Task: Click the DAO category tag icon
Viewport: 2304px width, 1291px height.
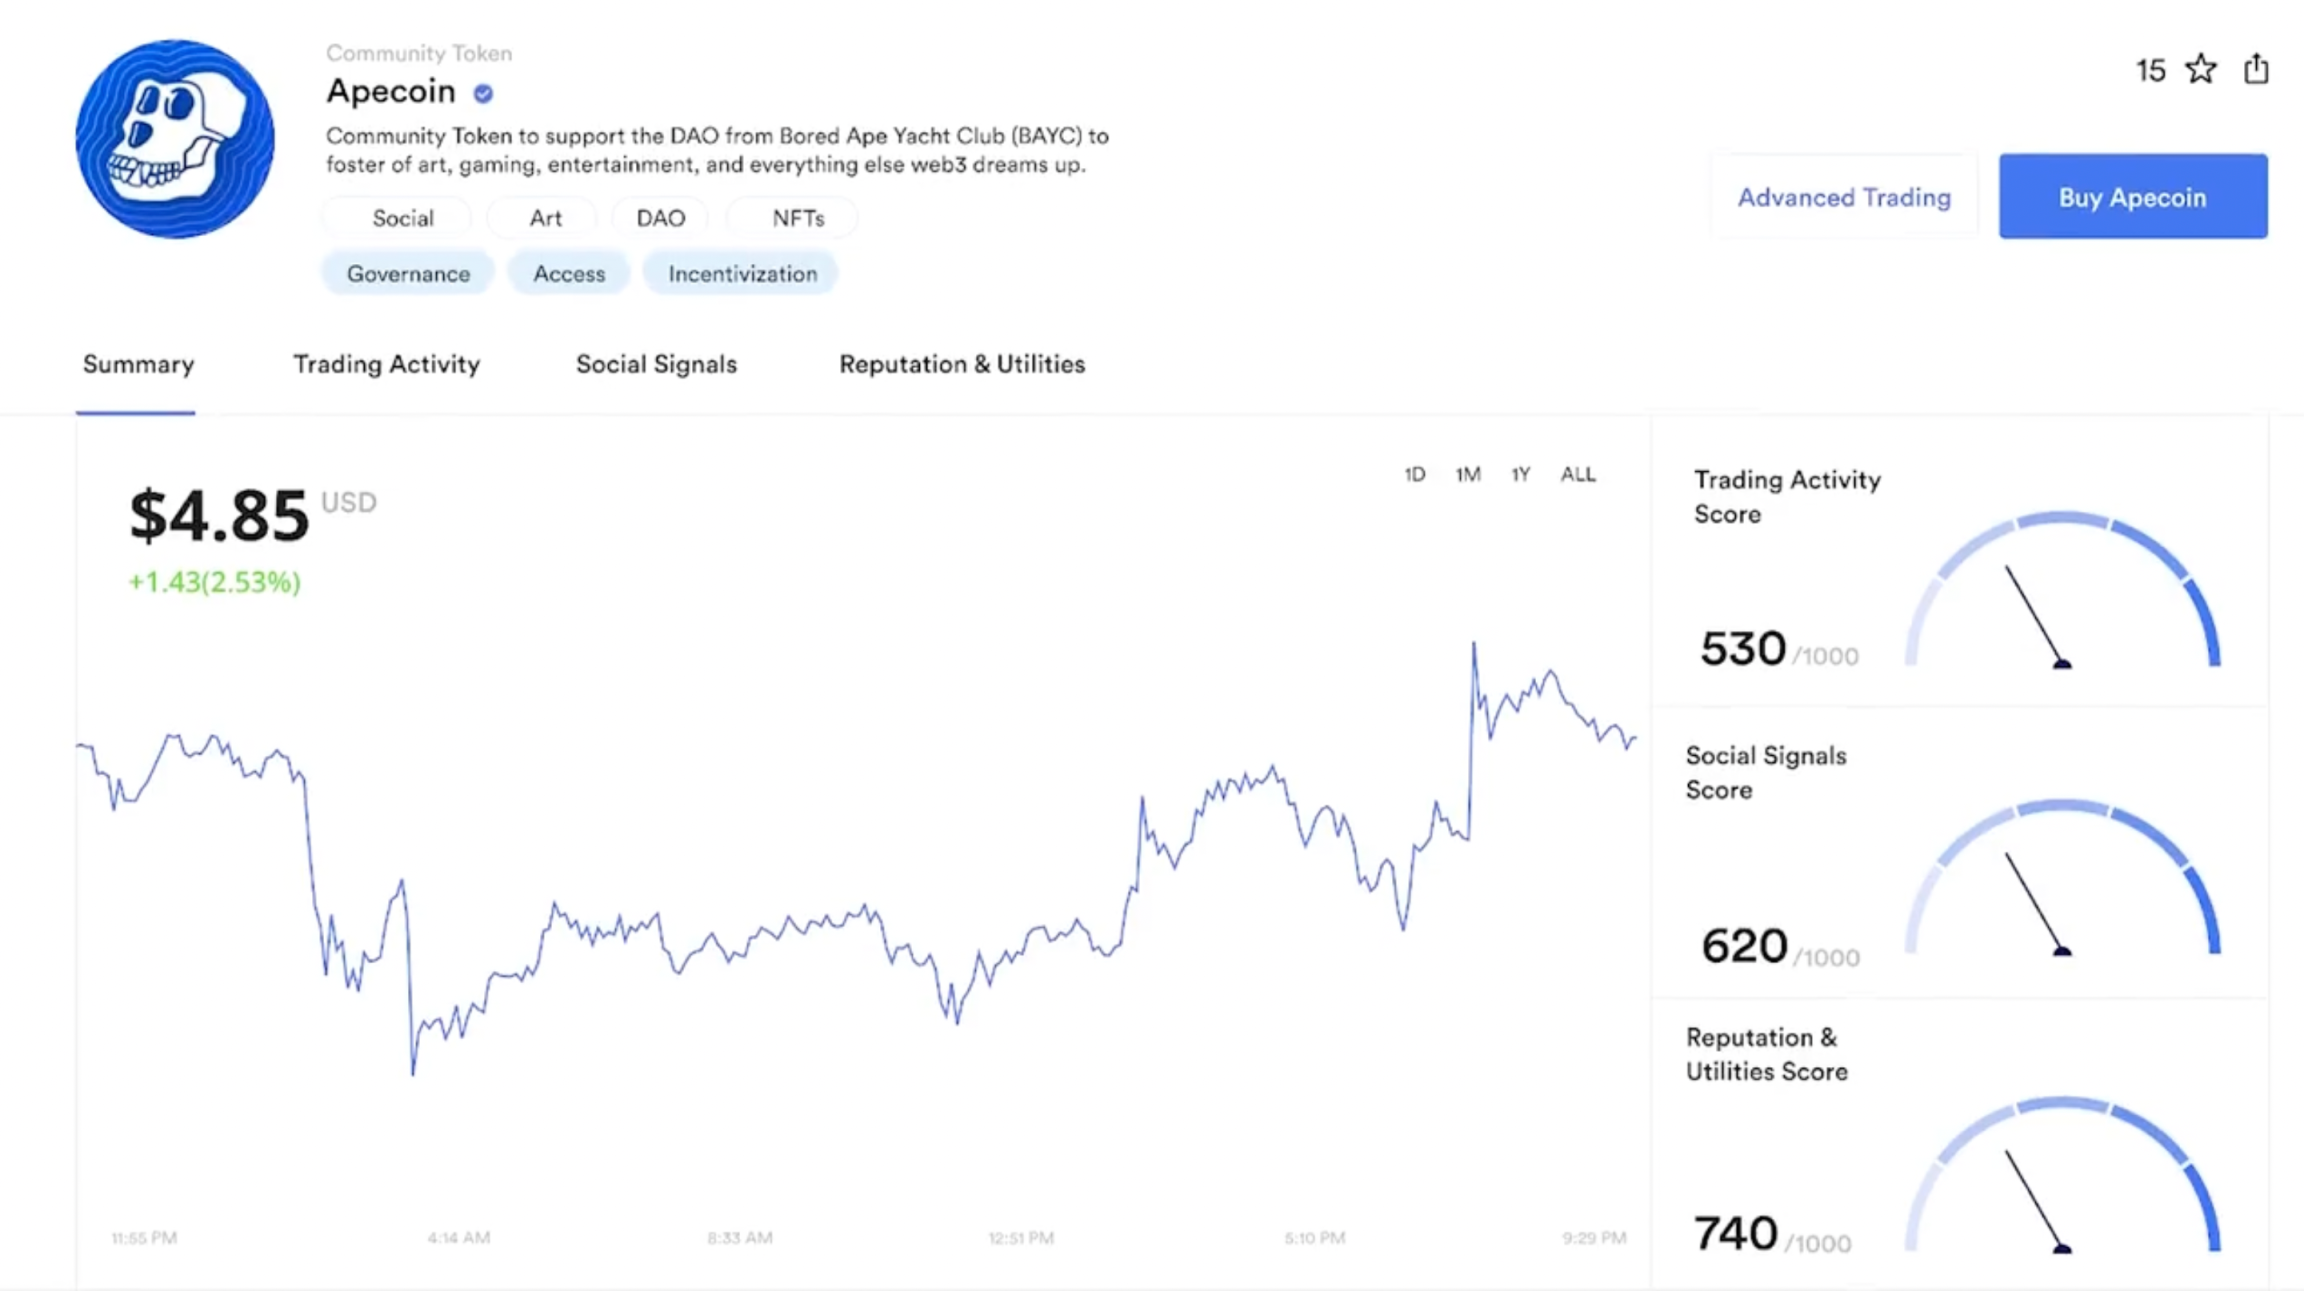Action: click(x=660, y=217)
